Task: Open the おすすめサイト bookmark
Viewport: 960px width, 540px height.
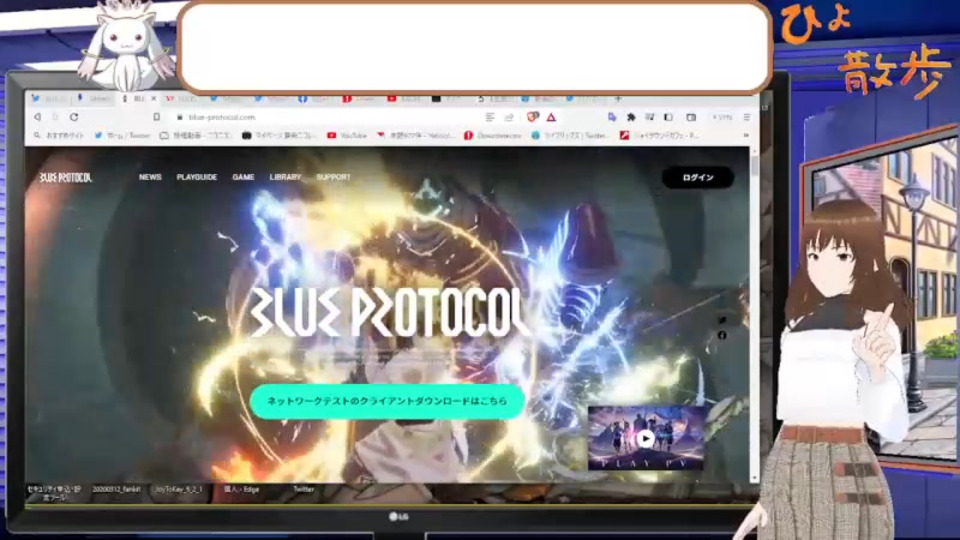Action: coord(59,135)
